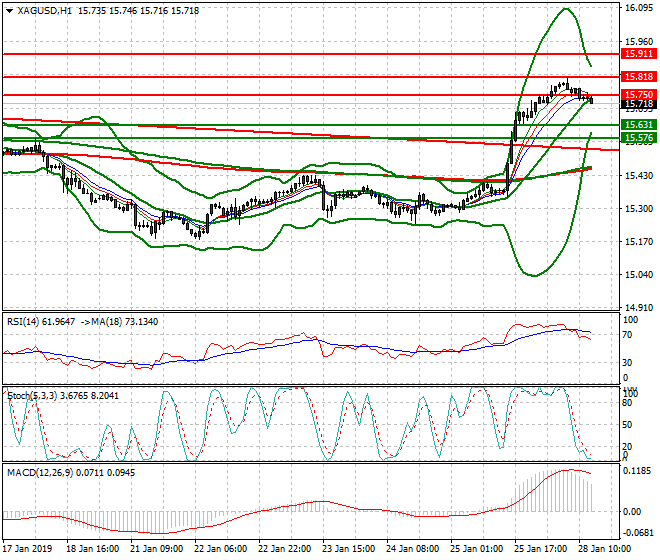The image size is (660, 560).
Task: Select the red 15.818 price level label
Action: click(638, 77)
